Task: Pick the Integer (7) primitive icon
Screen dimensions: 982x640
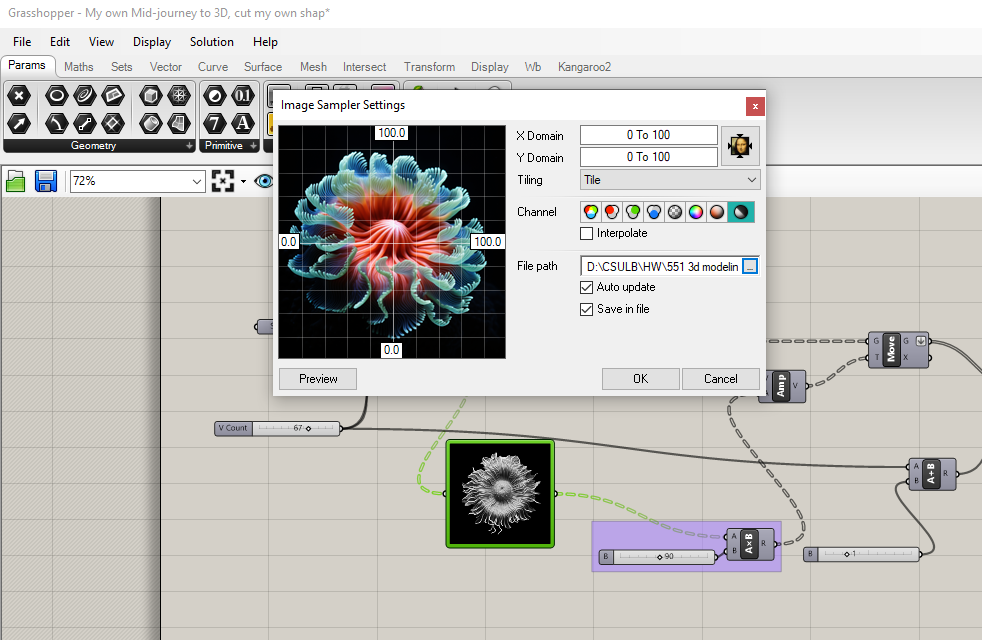Action: pyautogui.click(x=215, y=123)
